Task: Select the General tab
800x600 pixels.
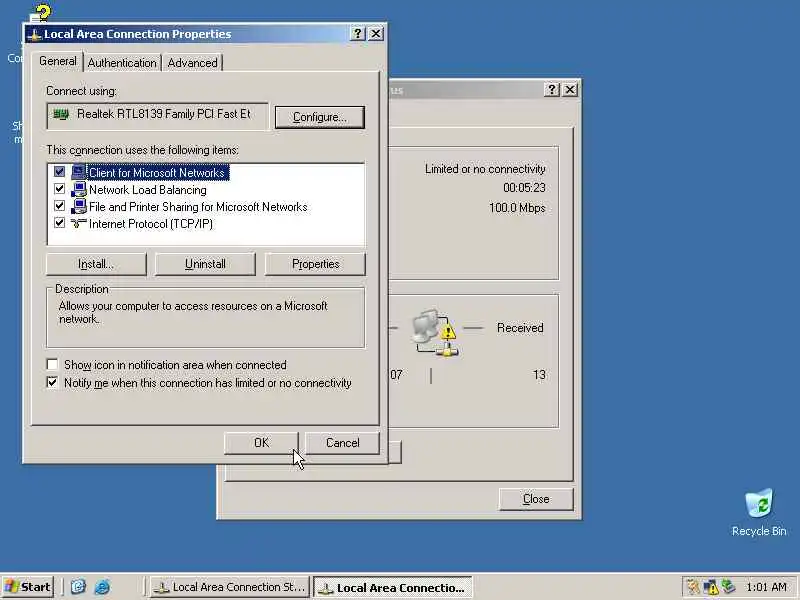Action: tap(58, 61)
